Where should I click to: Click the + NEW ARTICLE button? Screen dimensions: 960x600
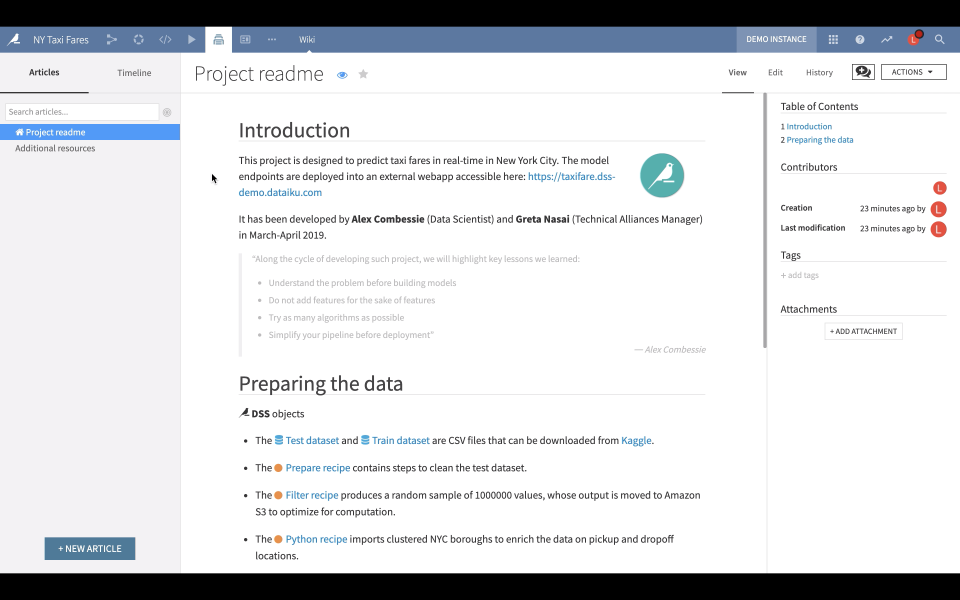90,549
